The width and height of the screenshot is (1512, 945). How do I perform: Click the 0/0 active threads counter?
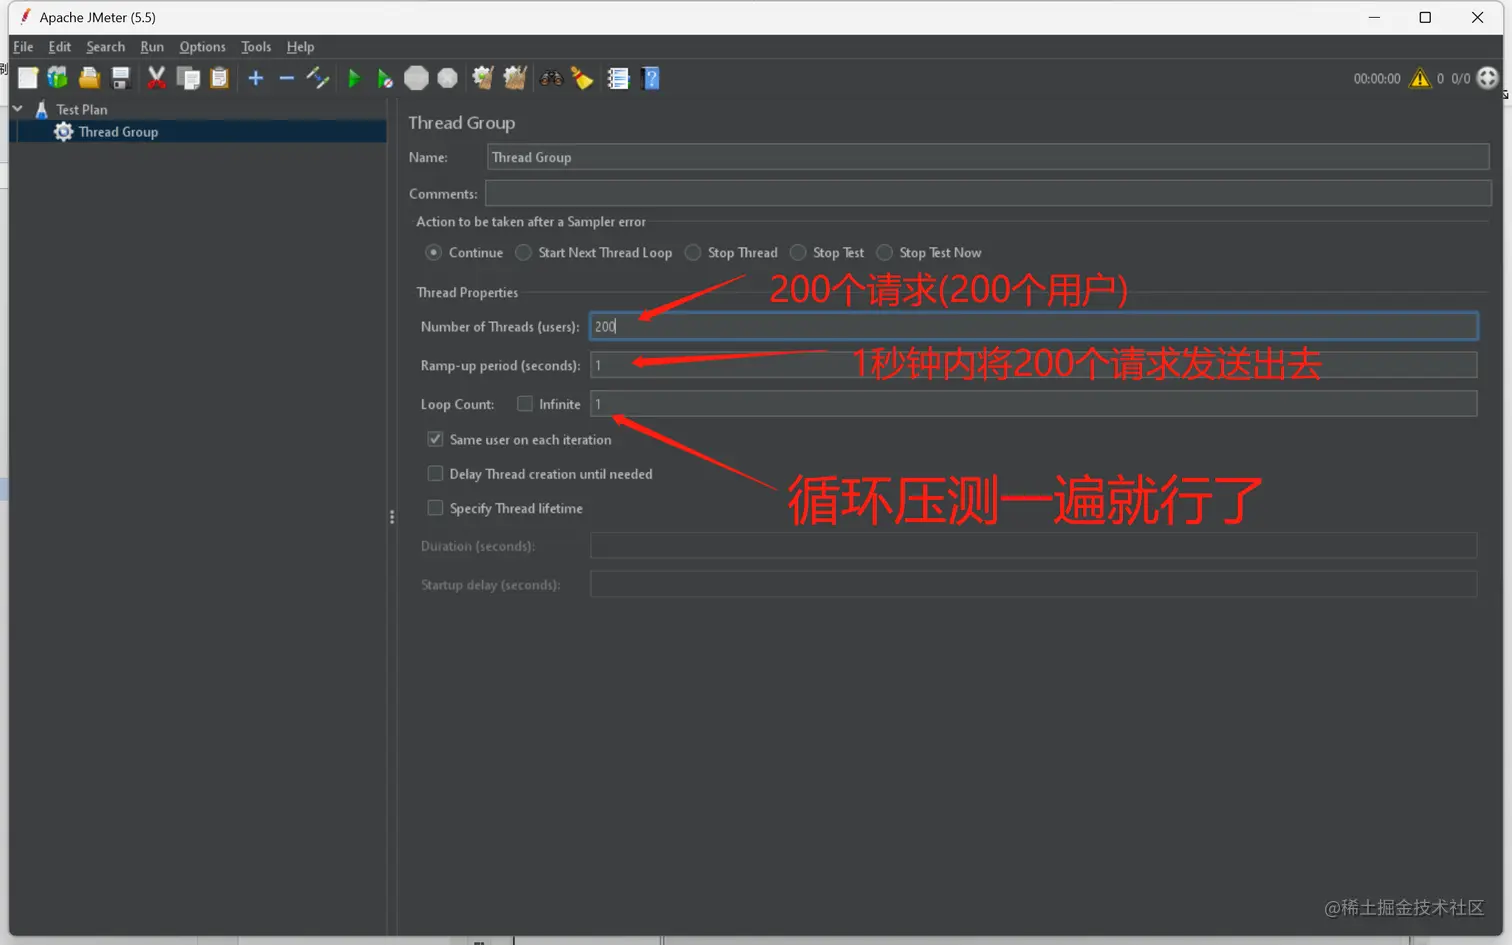1461,79
